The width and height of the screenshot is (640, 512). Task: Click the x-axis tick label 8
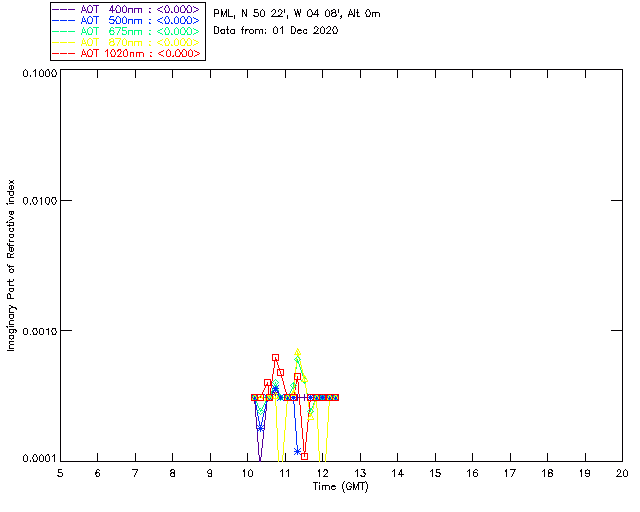[x=173, y=473]
